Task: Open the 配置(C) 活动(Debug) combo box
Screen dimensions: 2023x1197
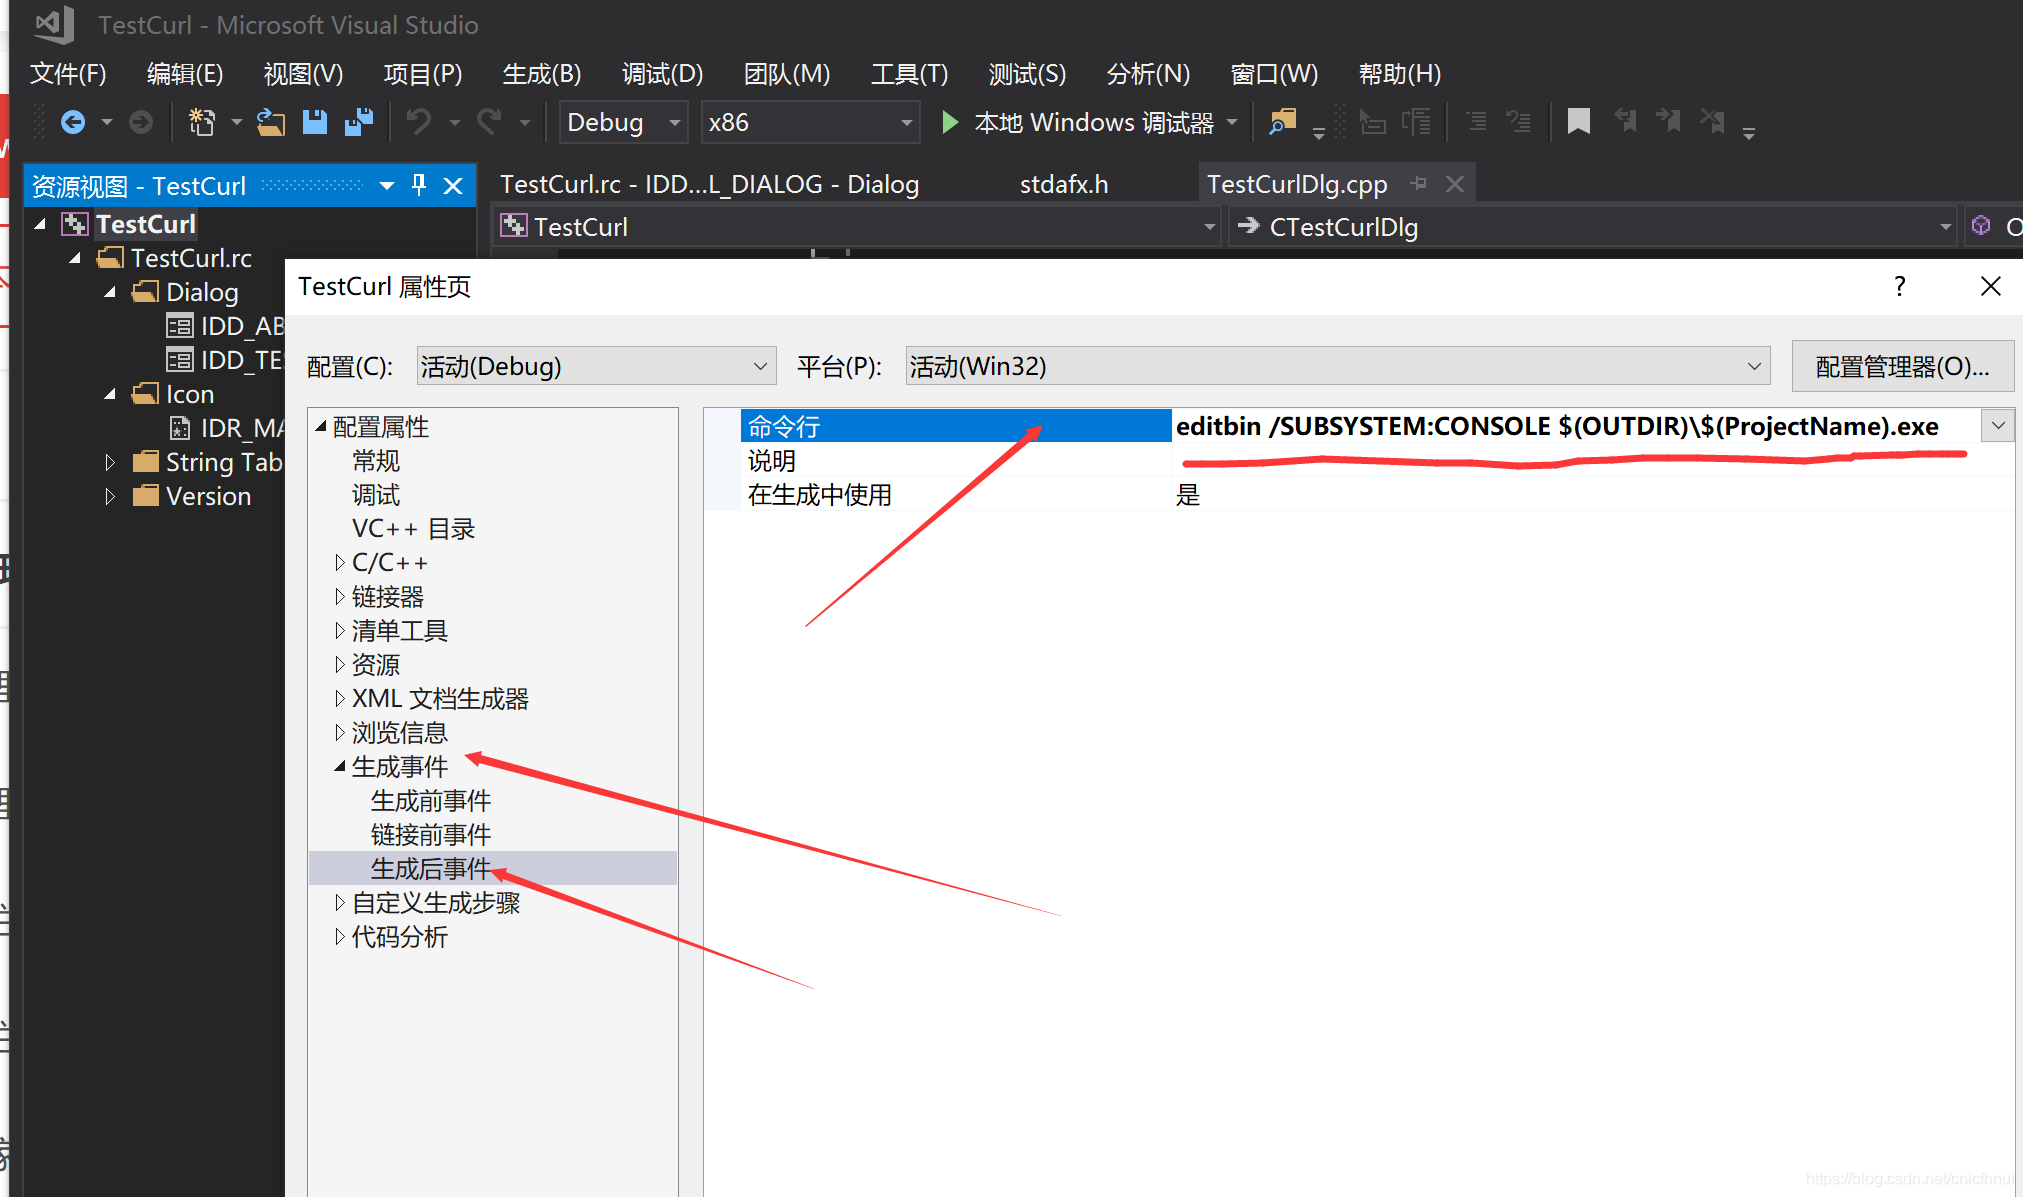Action: (596, 366)
